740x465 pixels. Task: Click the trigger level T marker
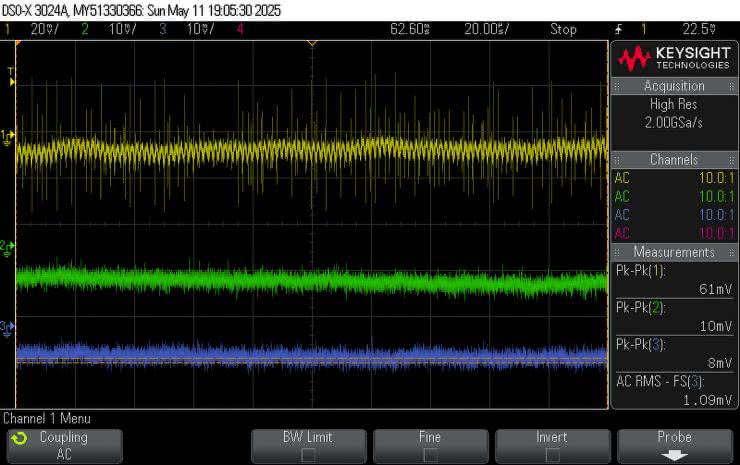point(11,73)
